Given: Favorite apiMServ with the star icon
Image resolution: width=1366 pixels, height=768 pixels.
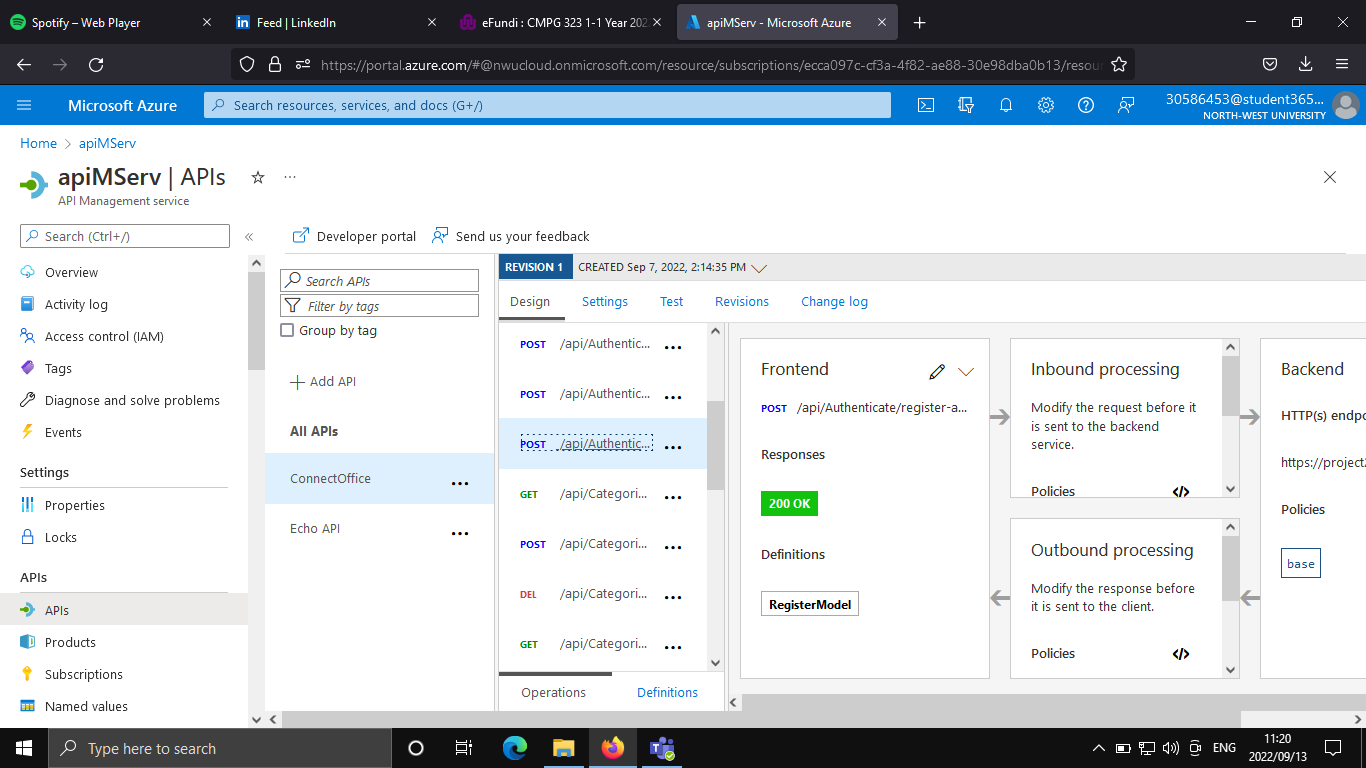Looking at the screenshot, I should point(257,177).
